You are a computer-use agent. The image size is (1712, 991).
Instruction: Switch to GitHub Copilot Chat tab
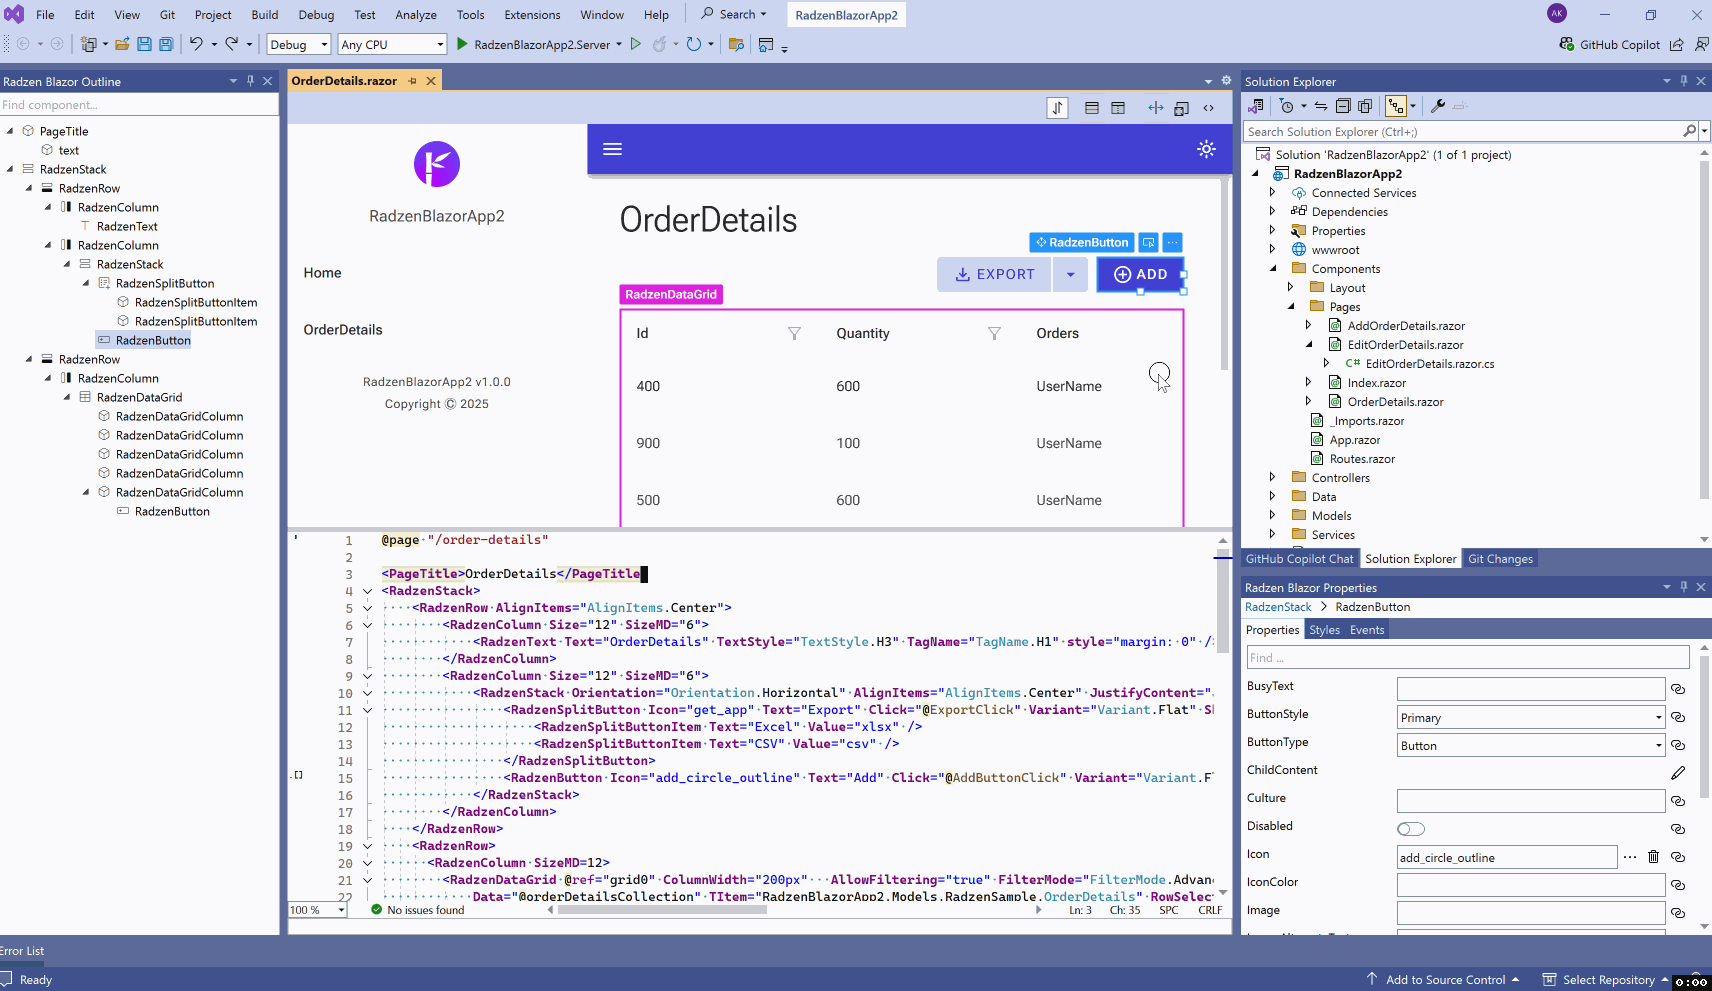point(1299,559)
